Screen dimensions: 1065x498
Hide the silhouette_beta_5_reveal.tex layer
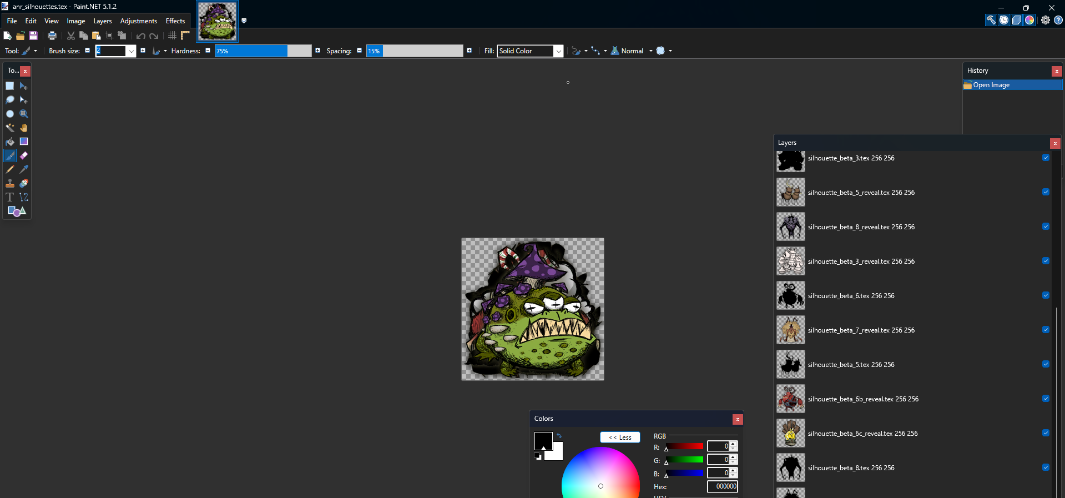1045,192
